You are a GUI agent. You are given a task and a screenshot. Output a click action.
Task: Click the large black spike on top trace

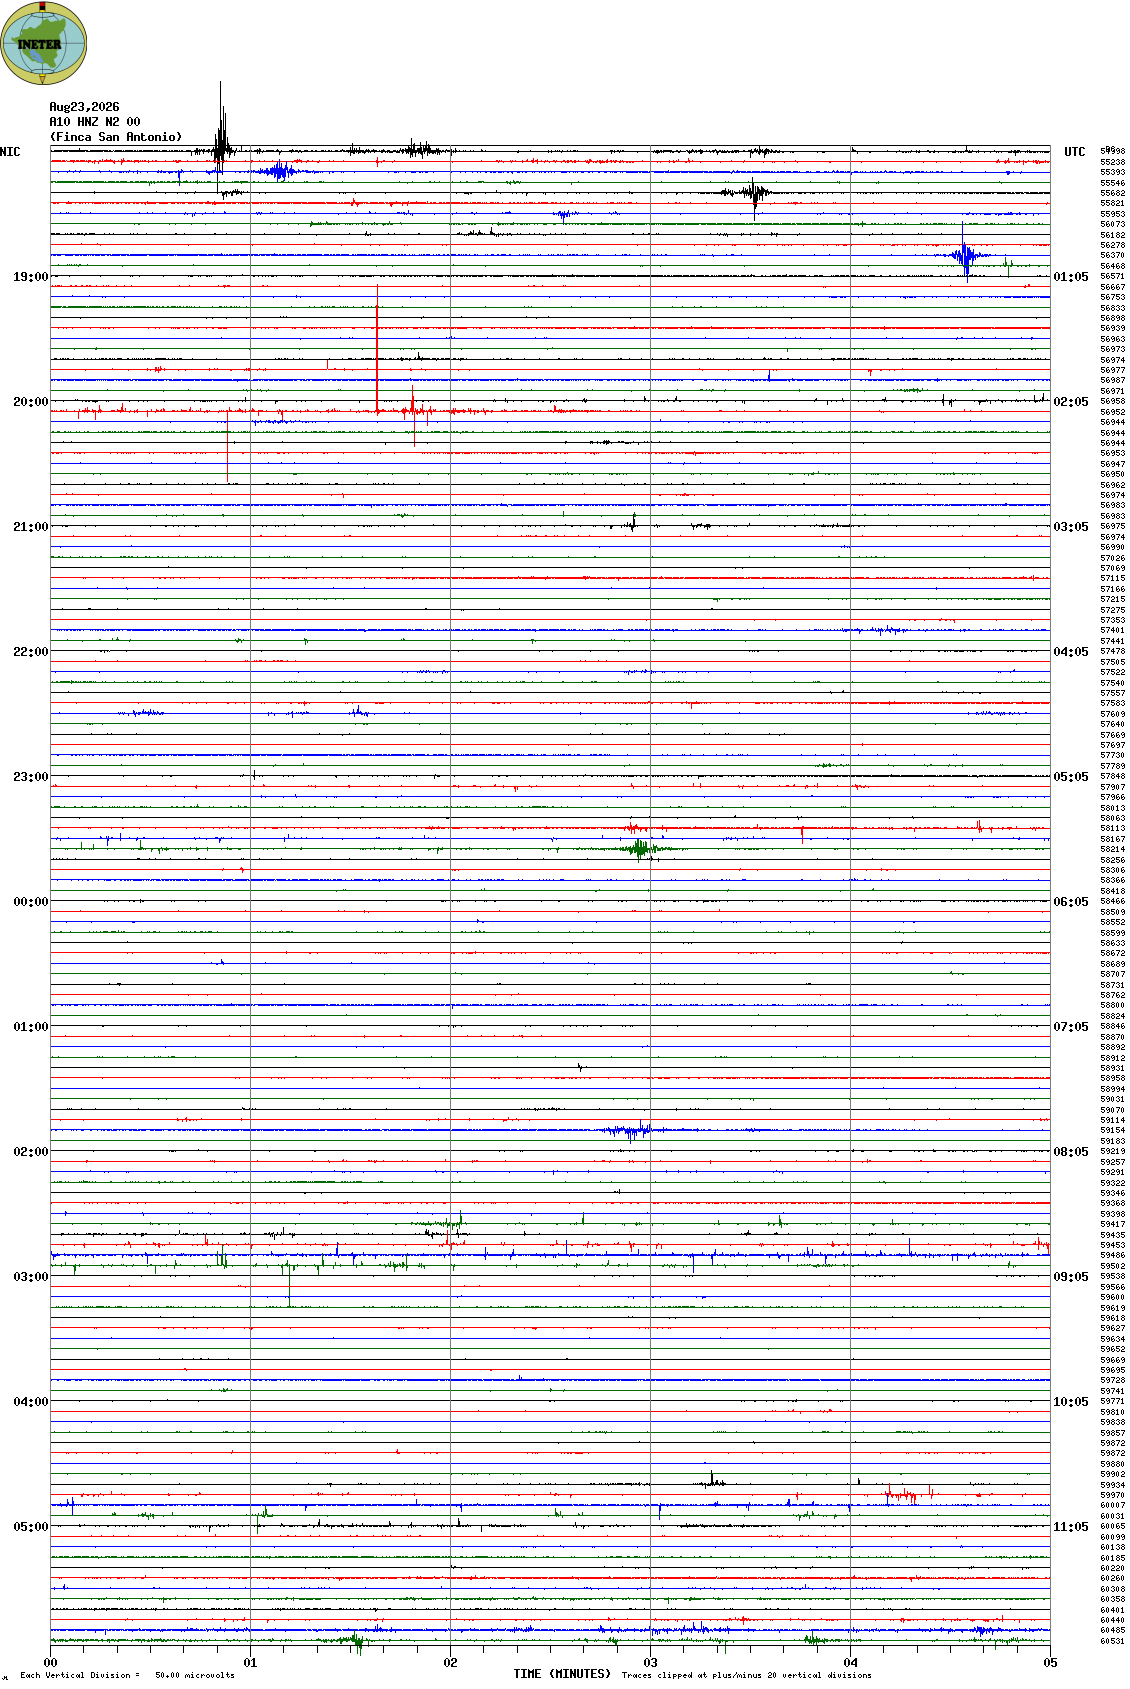221,135
